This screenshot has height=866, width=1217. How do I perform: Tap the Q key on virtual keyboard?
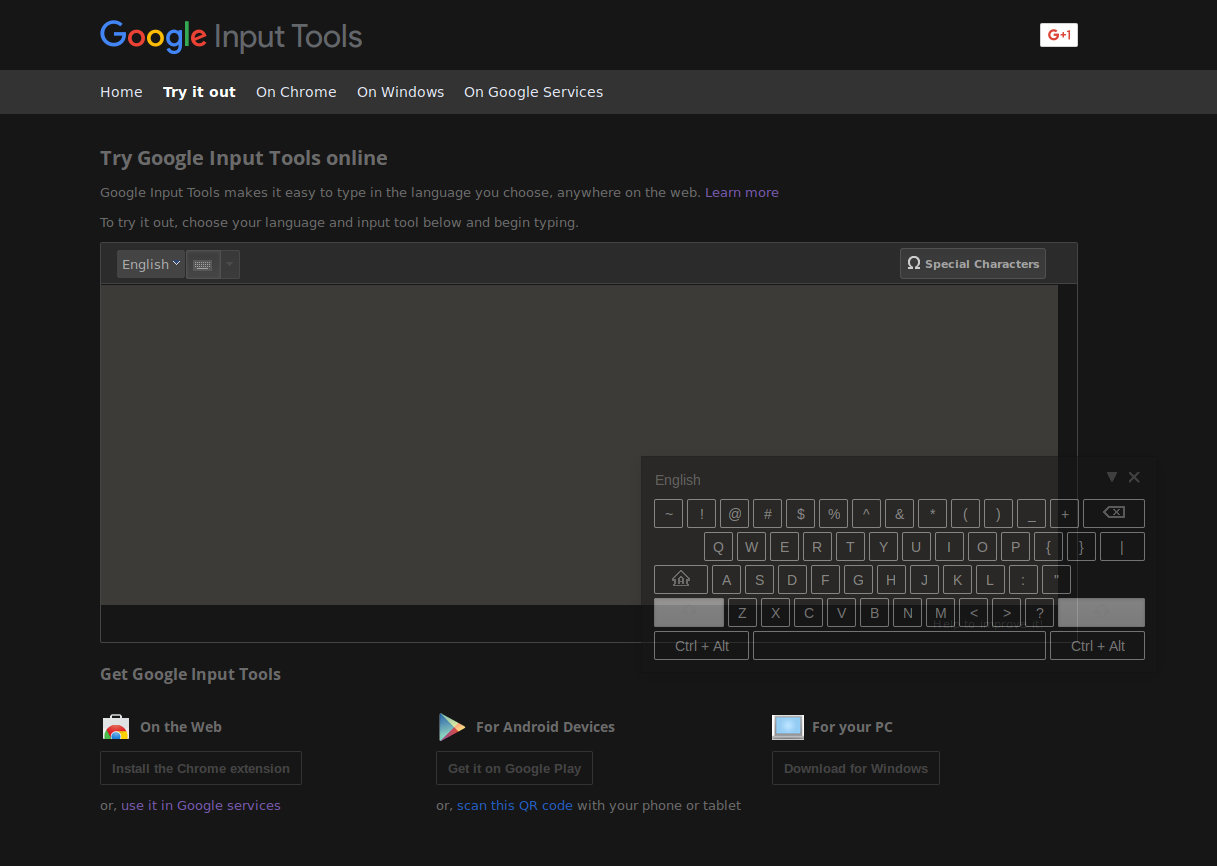click(x=718, y=546)
